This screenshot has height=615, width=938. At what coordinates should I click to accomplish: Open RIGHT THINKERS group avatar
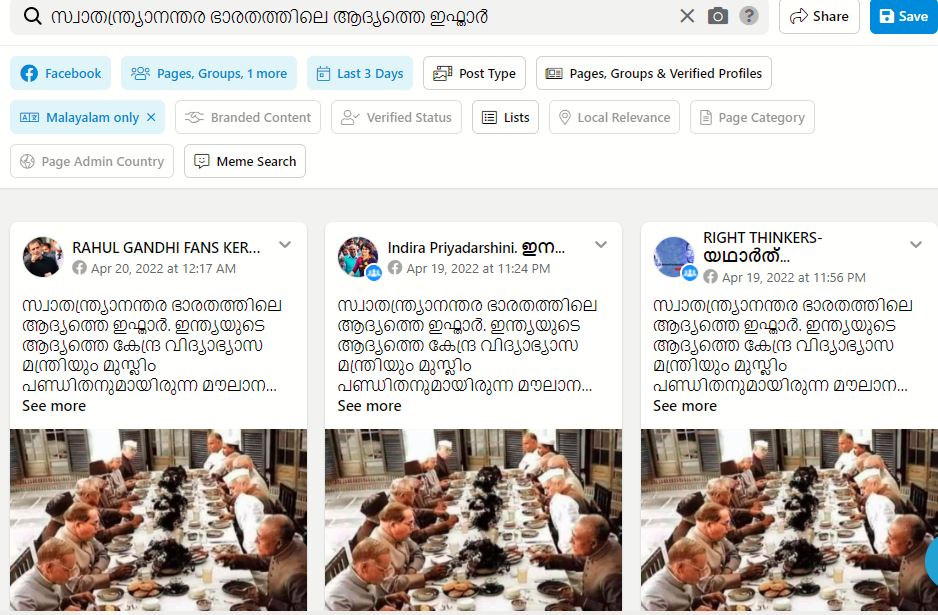[674, 257]
